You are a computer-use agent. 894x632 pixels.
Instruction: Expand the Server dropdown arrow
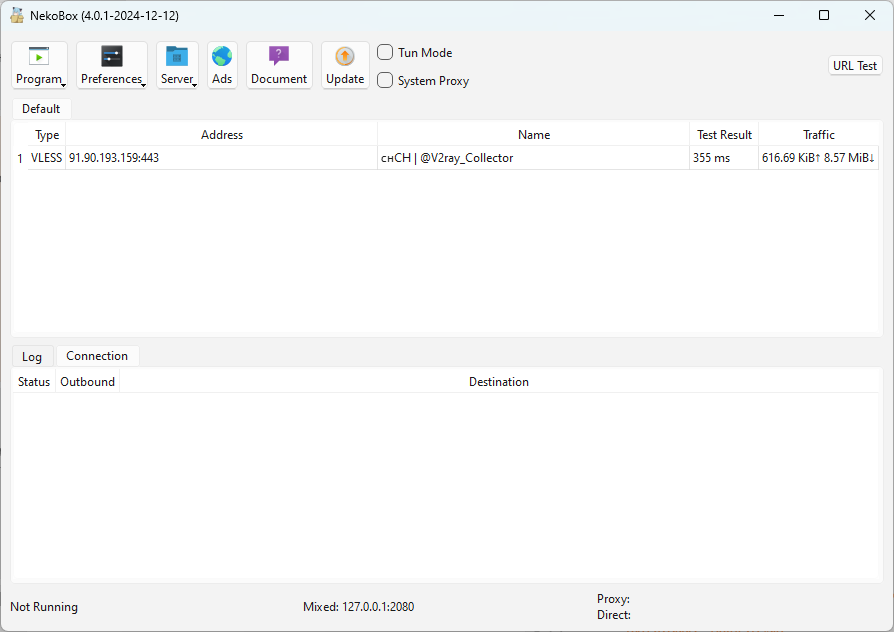pyautogui.click(x=194, y=86)
